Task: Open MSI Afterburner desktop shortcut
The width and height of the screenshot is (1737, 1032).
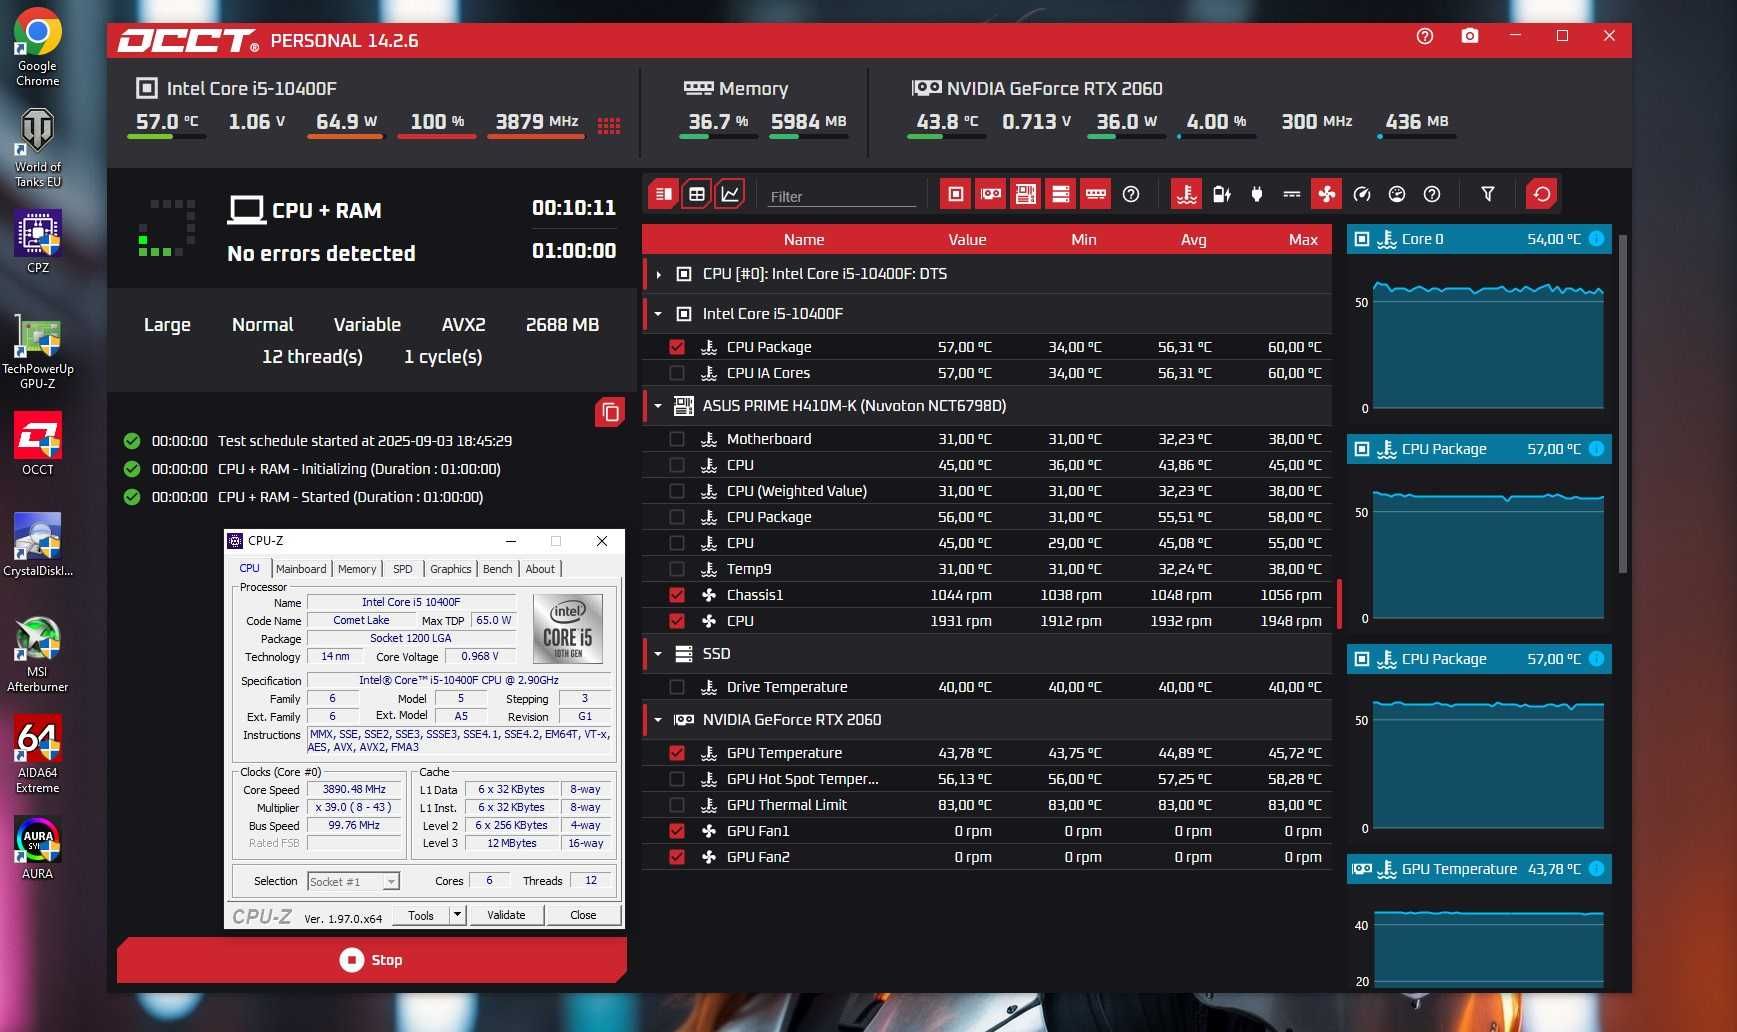Action: click(37, 655)
